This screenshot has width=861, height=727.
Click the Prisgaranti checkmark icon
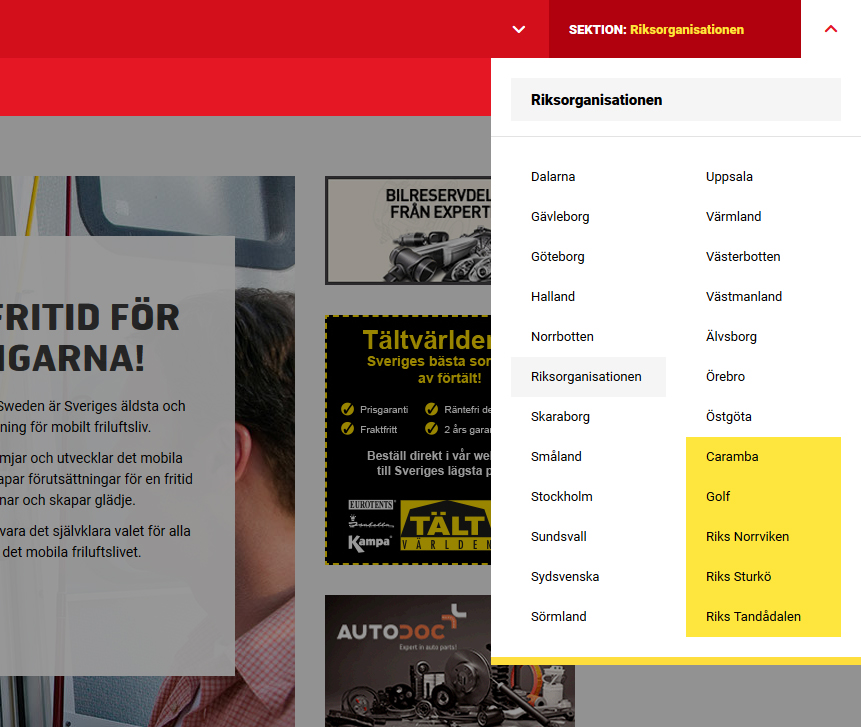(x=348, y=409)
